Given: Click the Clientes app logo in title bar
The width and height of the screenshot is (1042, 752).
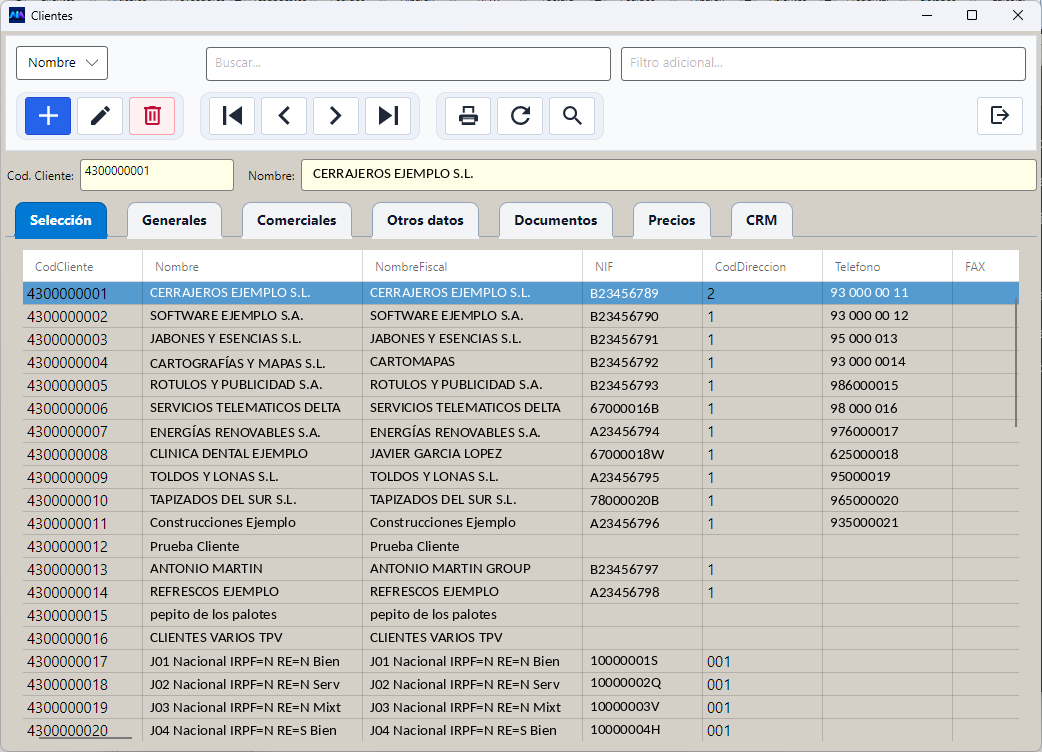Looking at the screenshot, I should click(17, 15).
